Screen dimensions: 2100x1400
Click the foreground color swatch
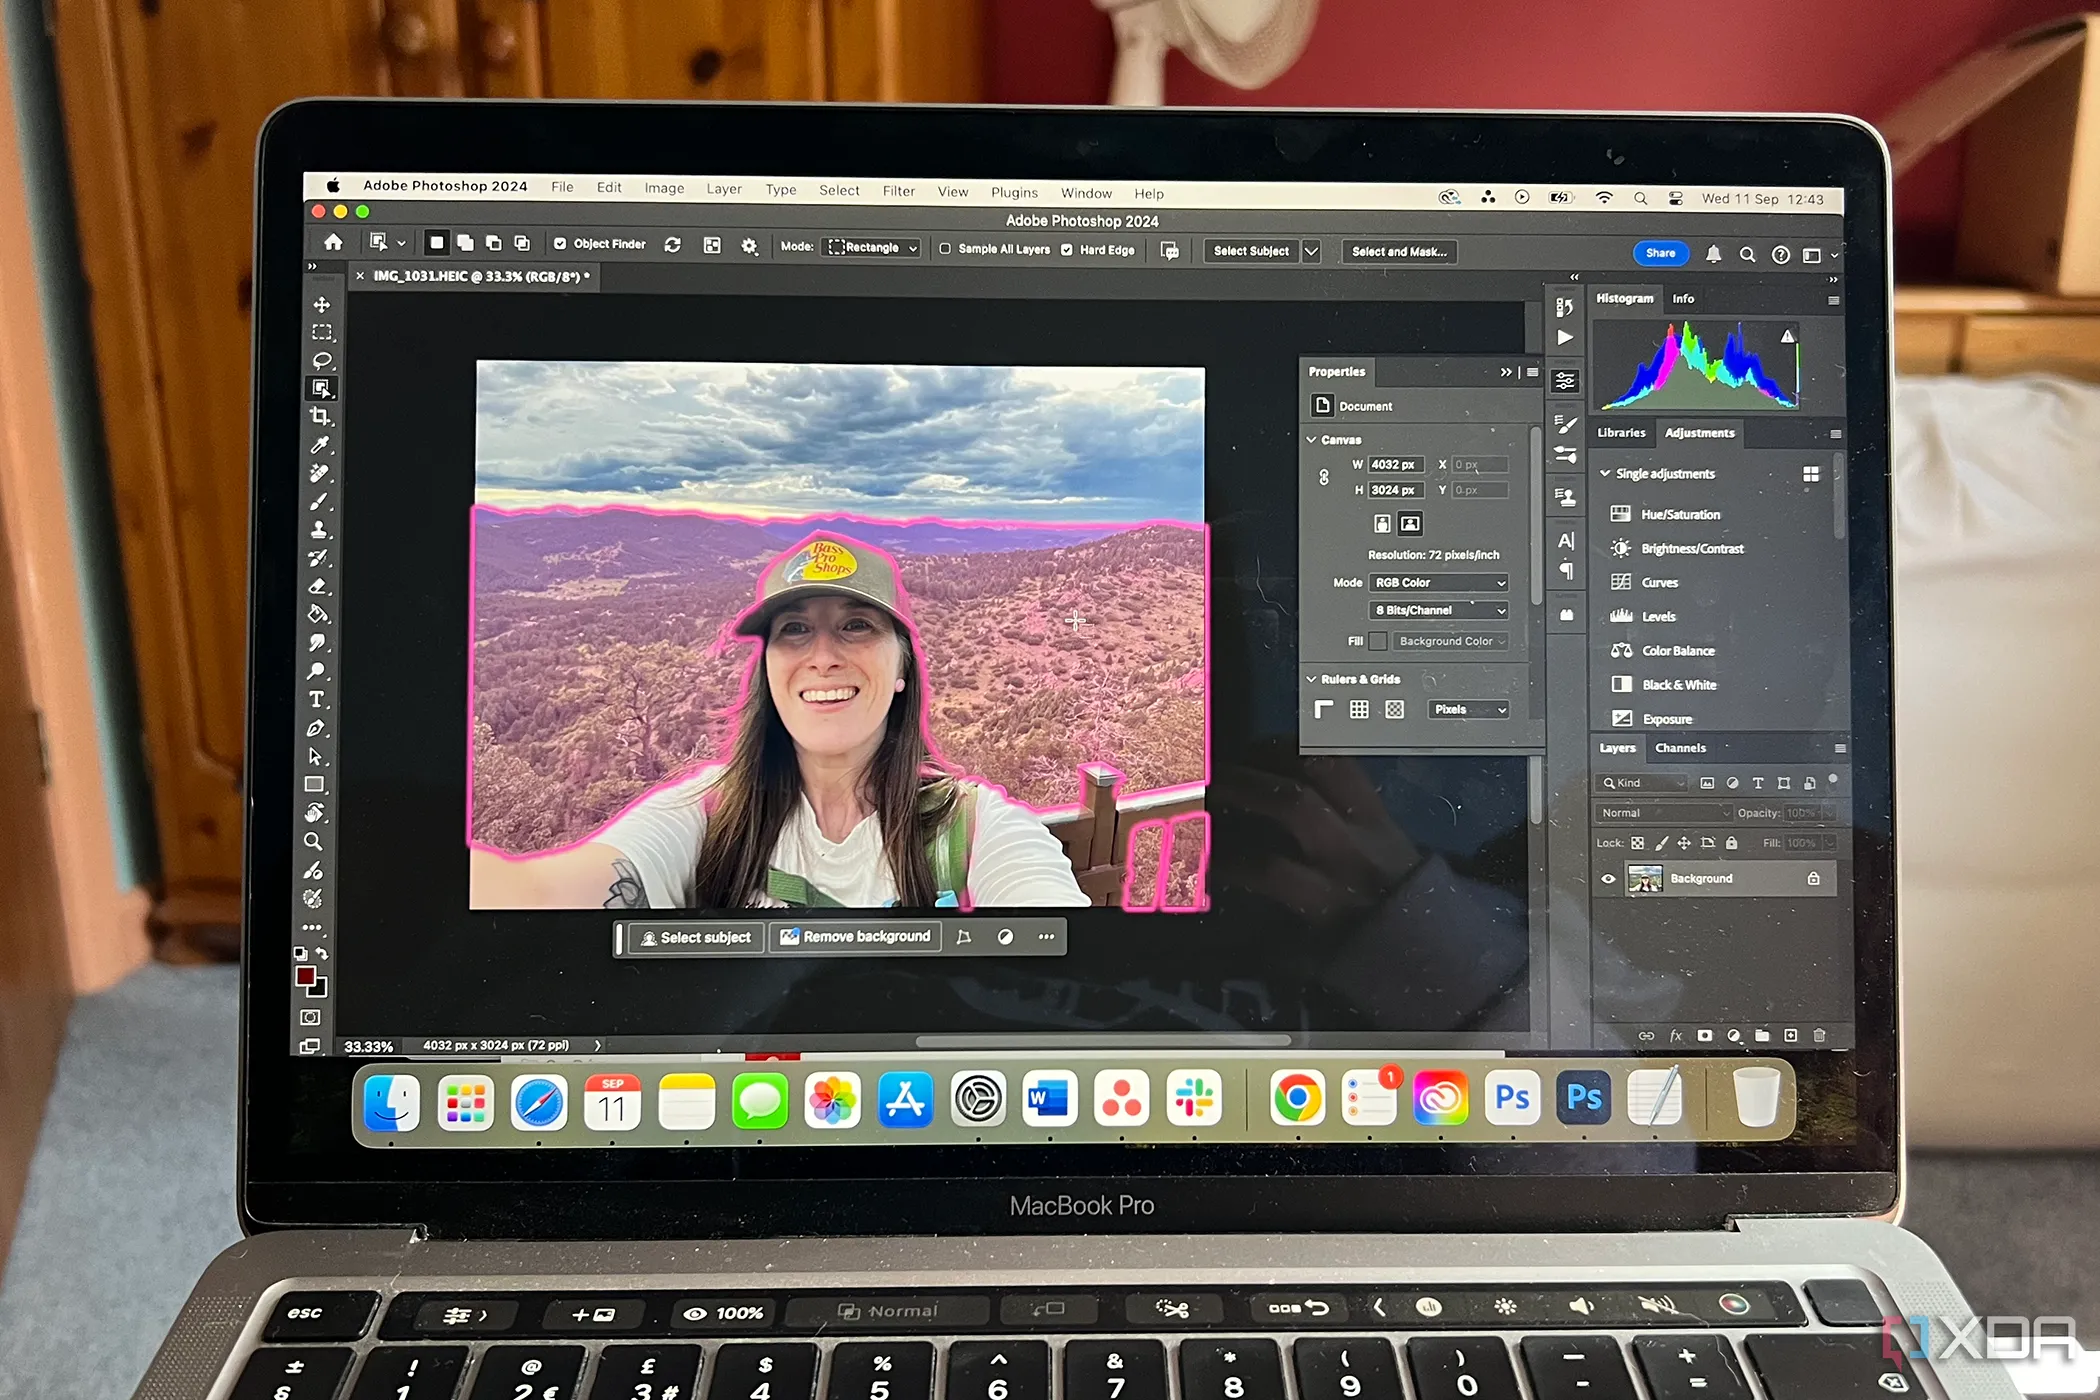point(306,976)
